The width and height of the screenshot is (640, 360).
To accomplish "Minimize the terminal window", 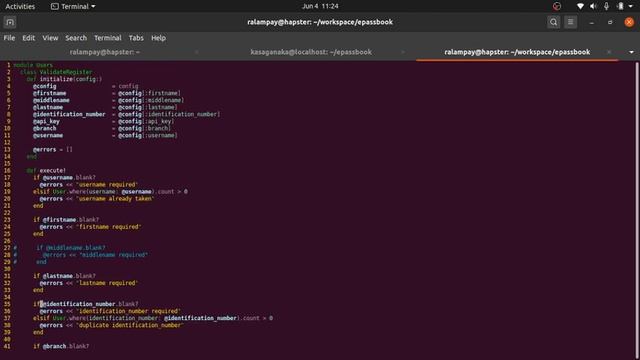I will coord(591,22).
